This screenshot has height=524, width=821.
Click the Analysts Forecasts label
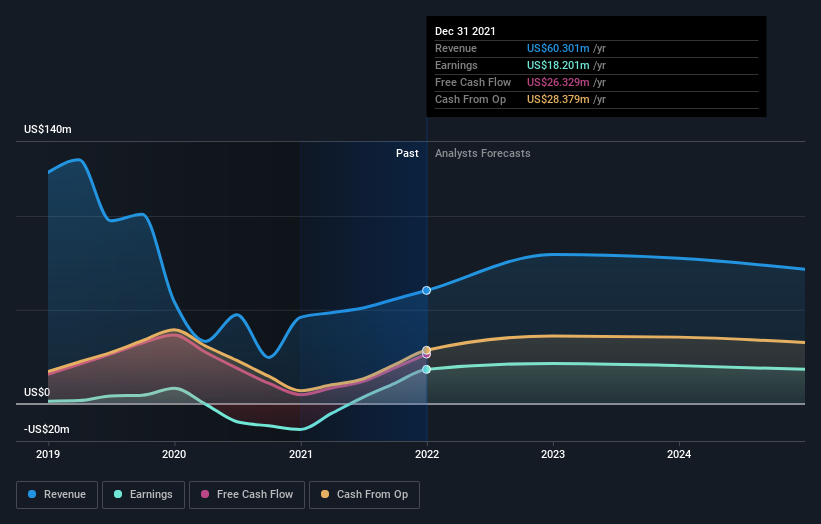point(483,153)
